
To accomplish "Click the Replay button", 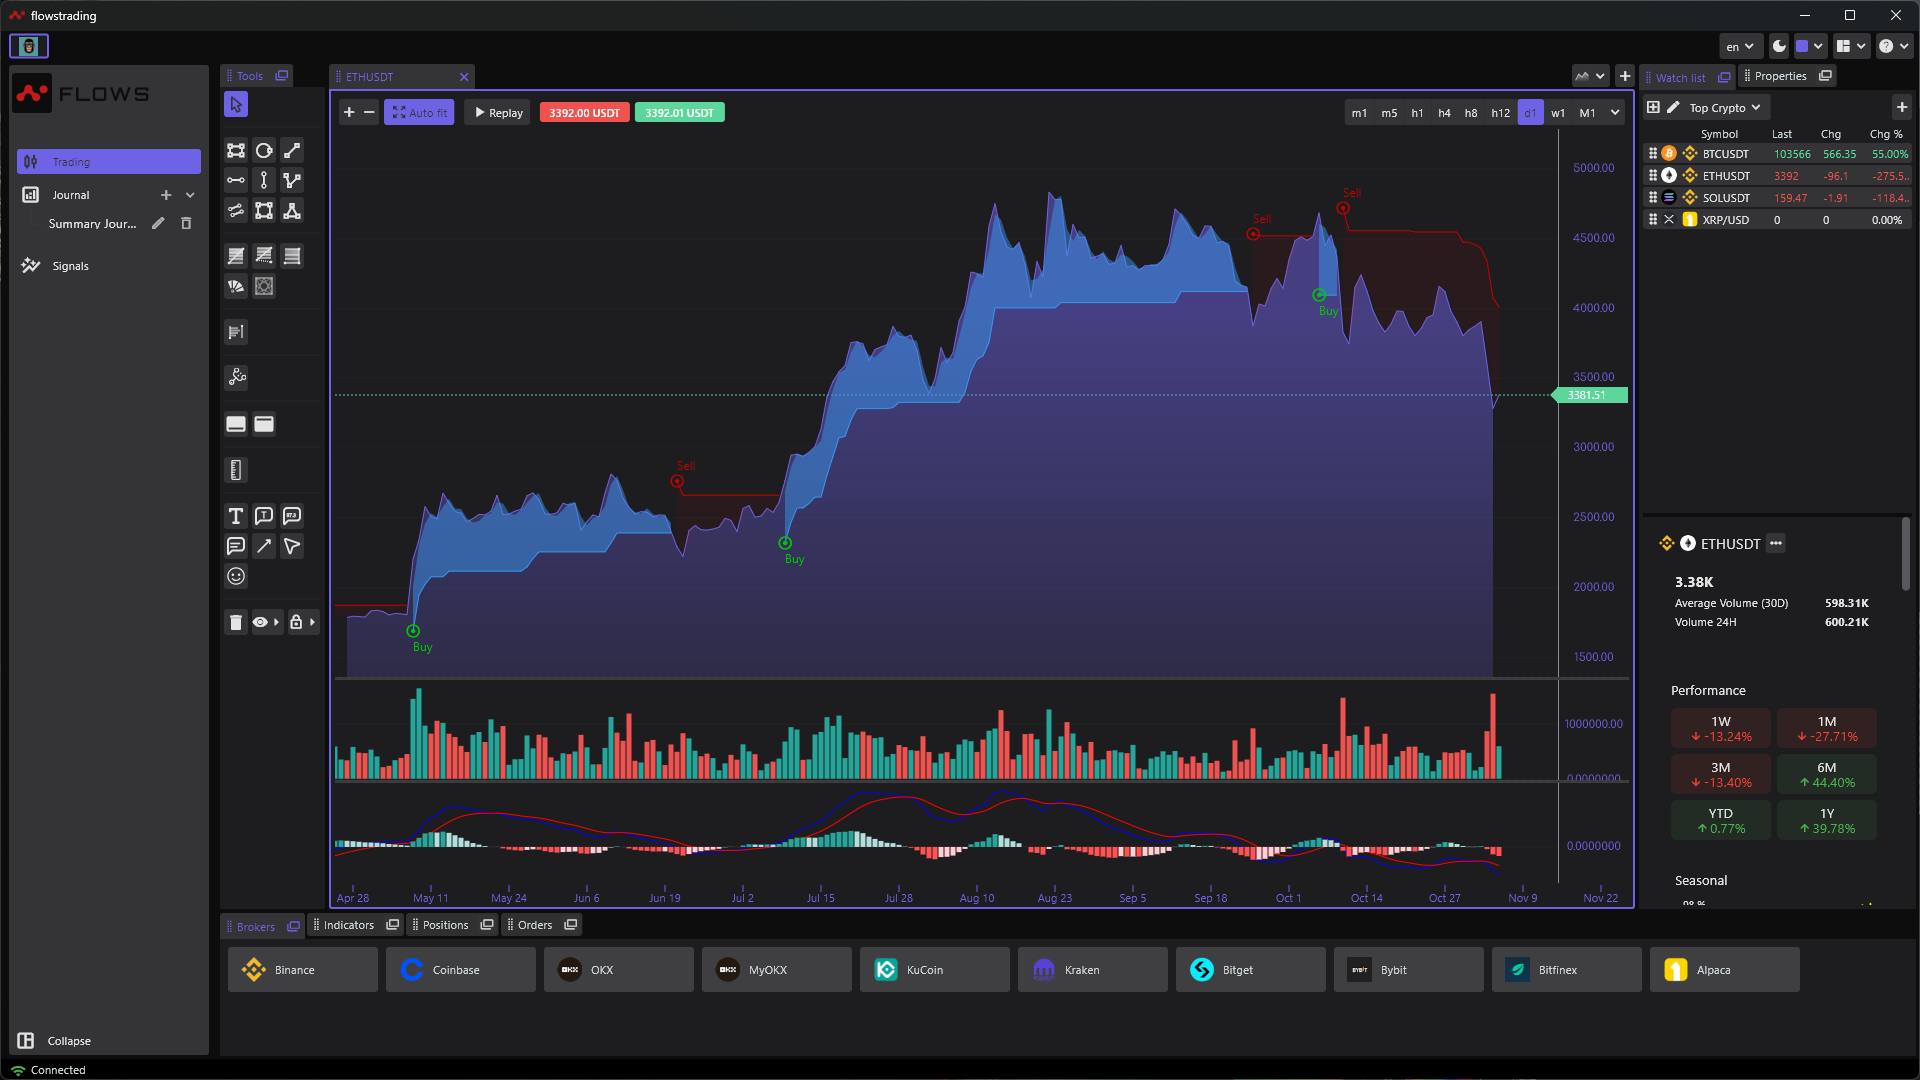I will click(x=498, y=113).
